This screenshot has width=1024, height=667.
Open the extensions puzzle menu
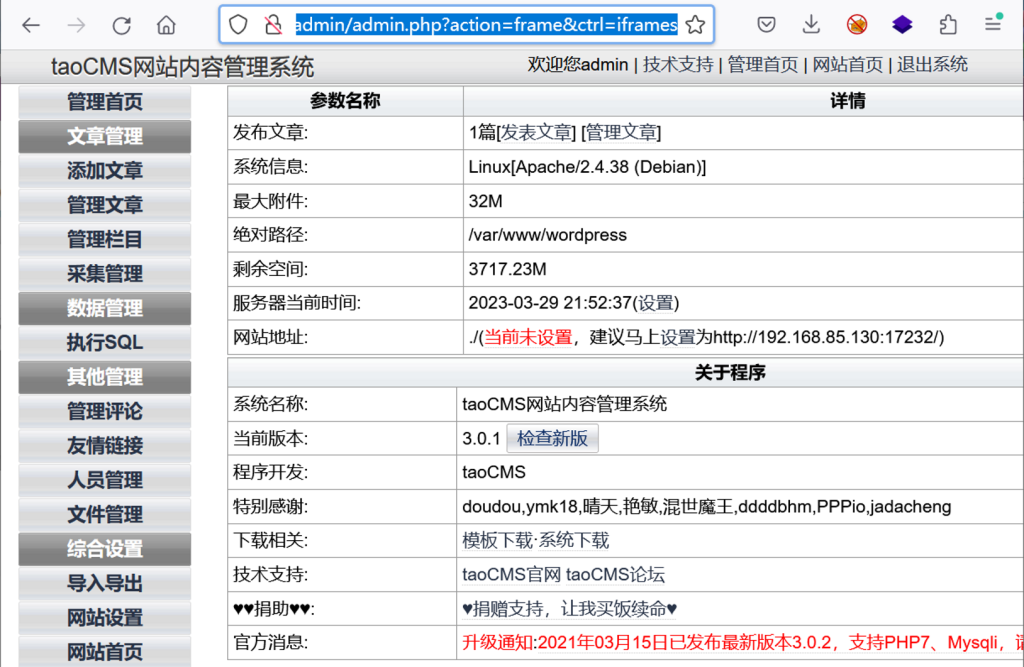click(x=948, y=25)
